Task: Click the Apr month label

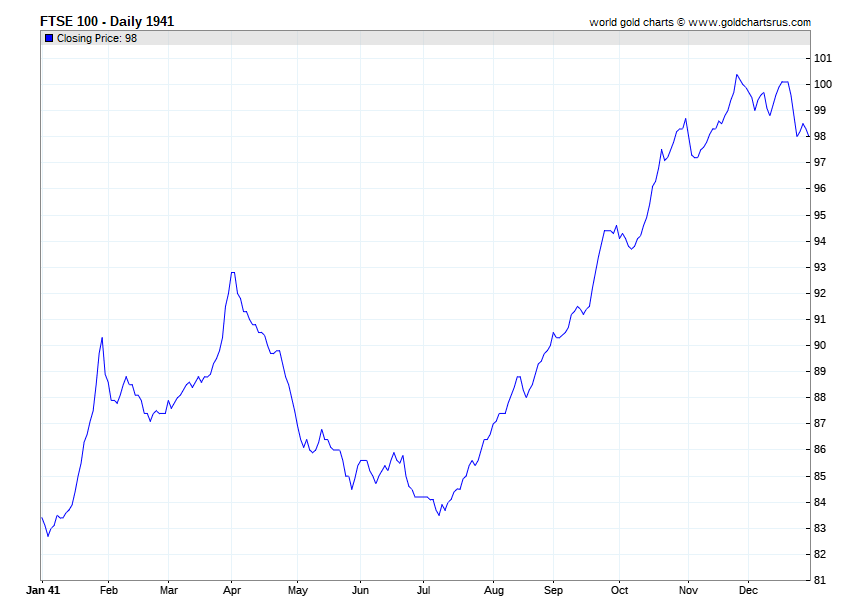Action: pos(232,590)
